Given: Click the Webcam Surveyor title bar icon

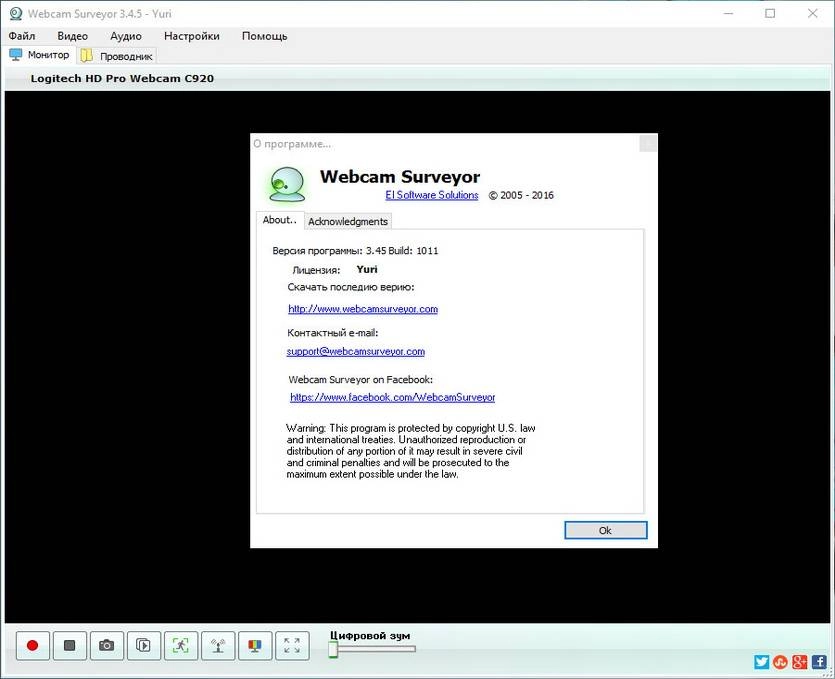Looking at the screenshot, I should pyautogui.click(x=15, y=13).
